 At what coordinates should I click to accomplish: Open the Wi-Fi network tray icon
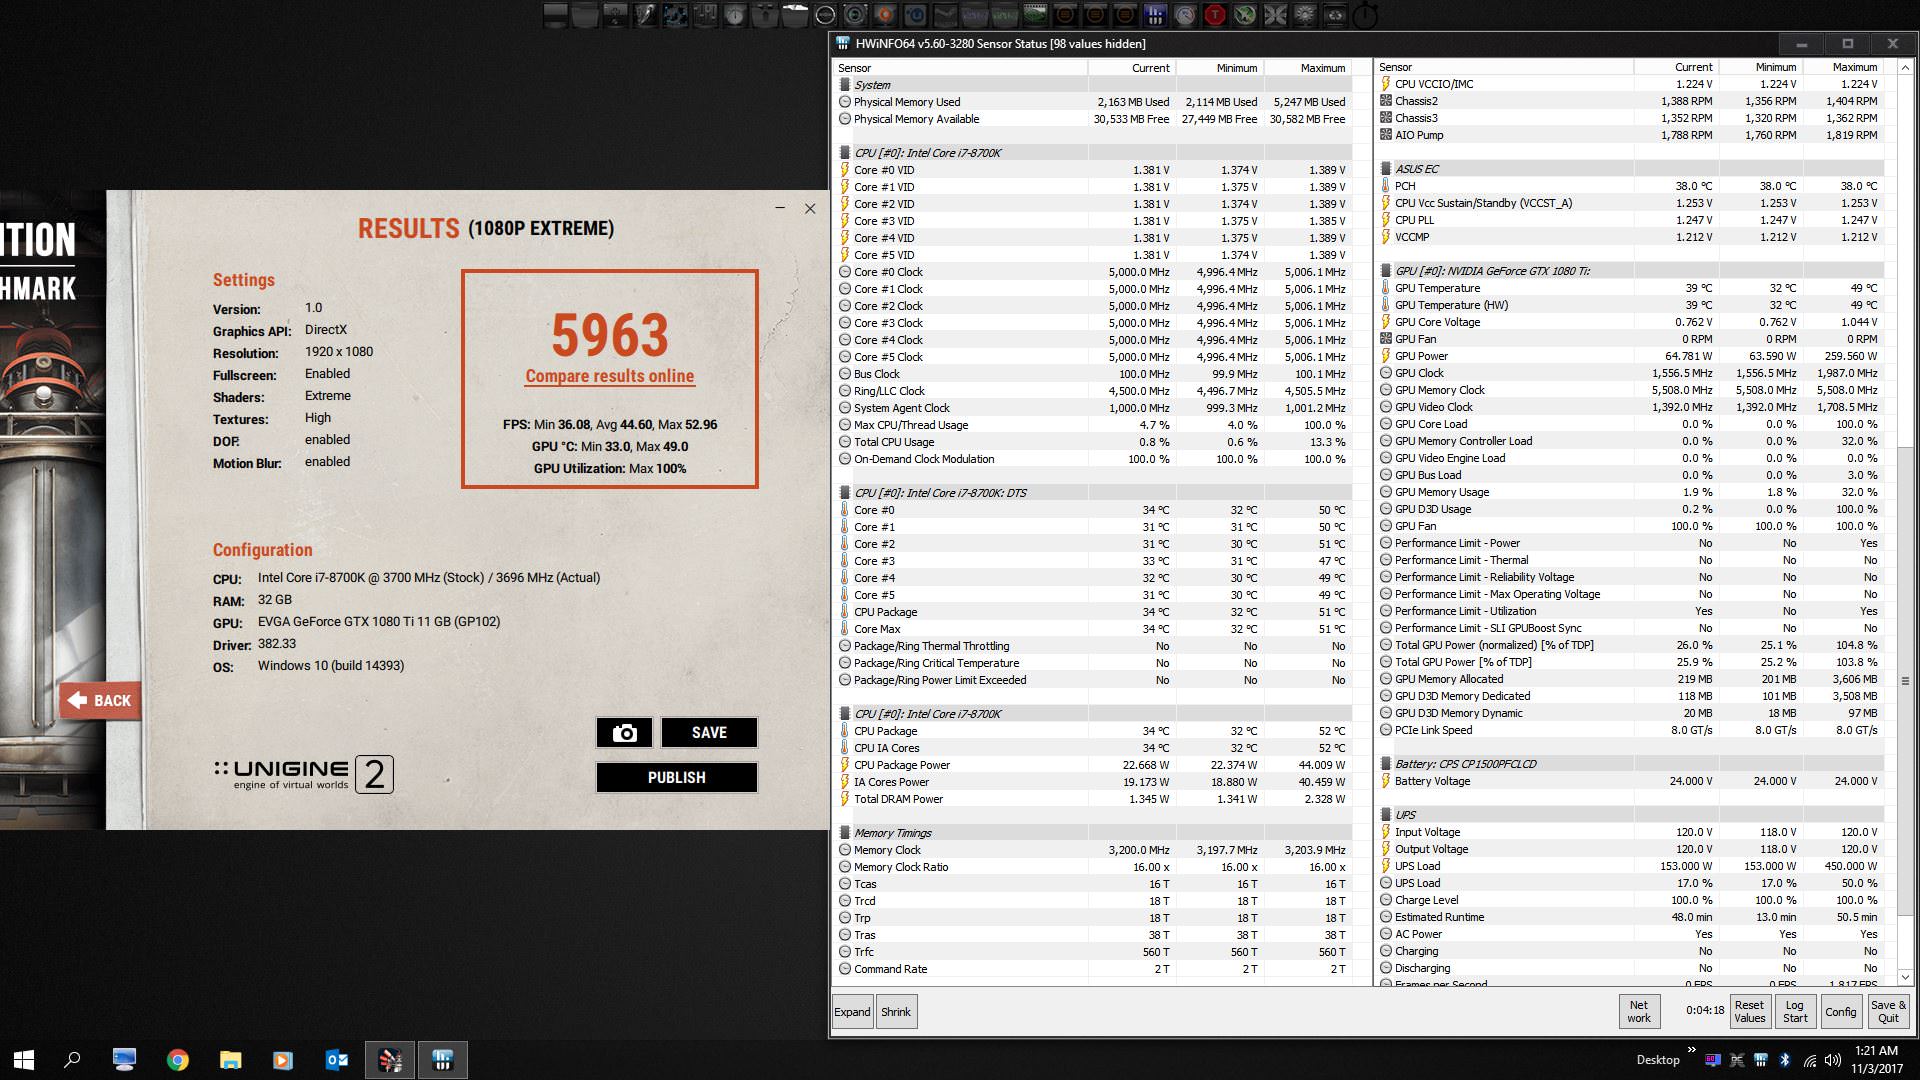pos(1810,1060)
